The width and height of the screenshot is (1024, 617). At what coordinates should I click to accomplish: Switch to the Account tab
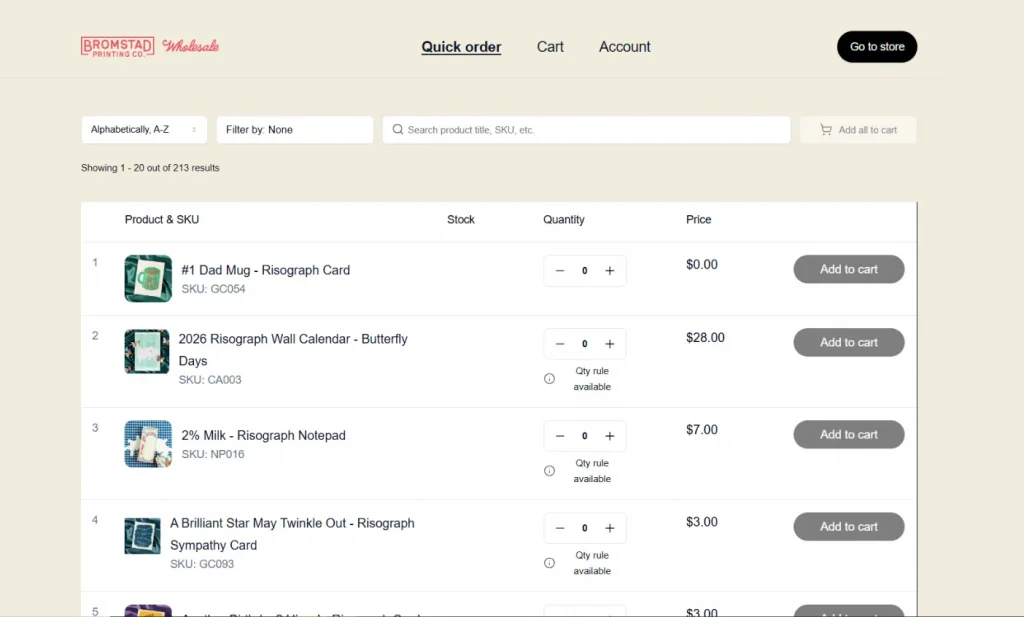624,47
